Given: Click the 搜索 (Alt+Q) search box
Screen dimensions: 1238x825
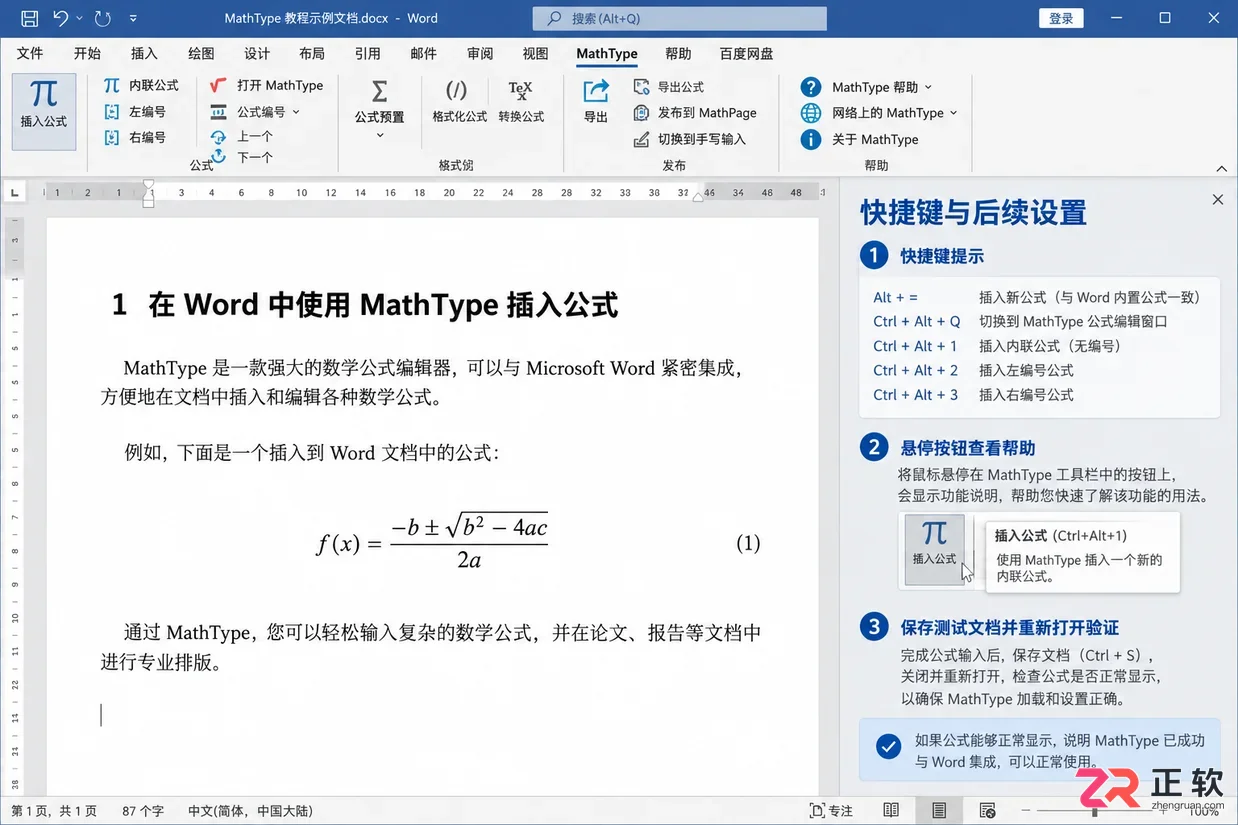Looking at the screenshot, I should 680,18.
